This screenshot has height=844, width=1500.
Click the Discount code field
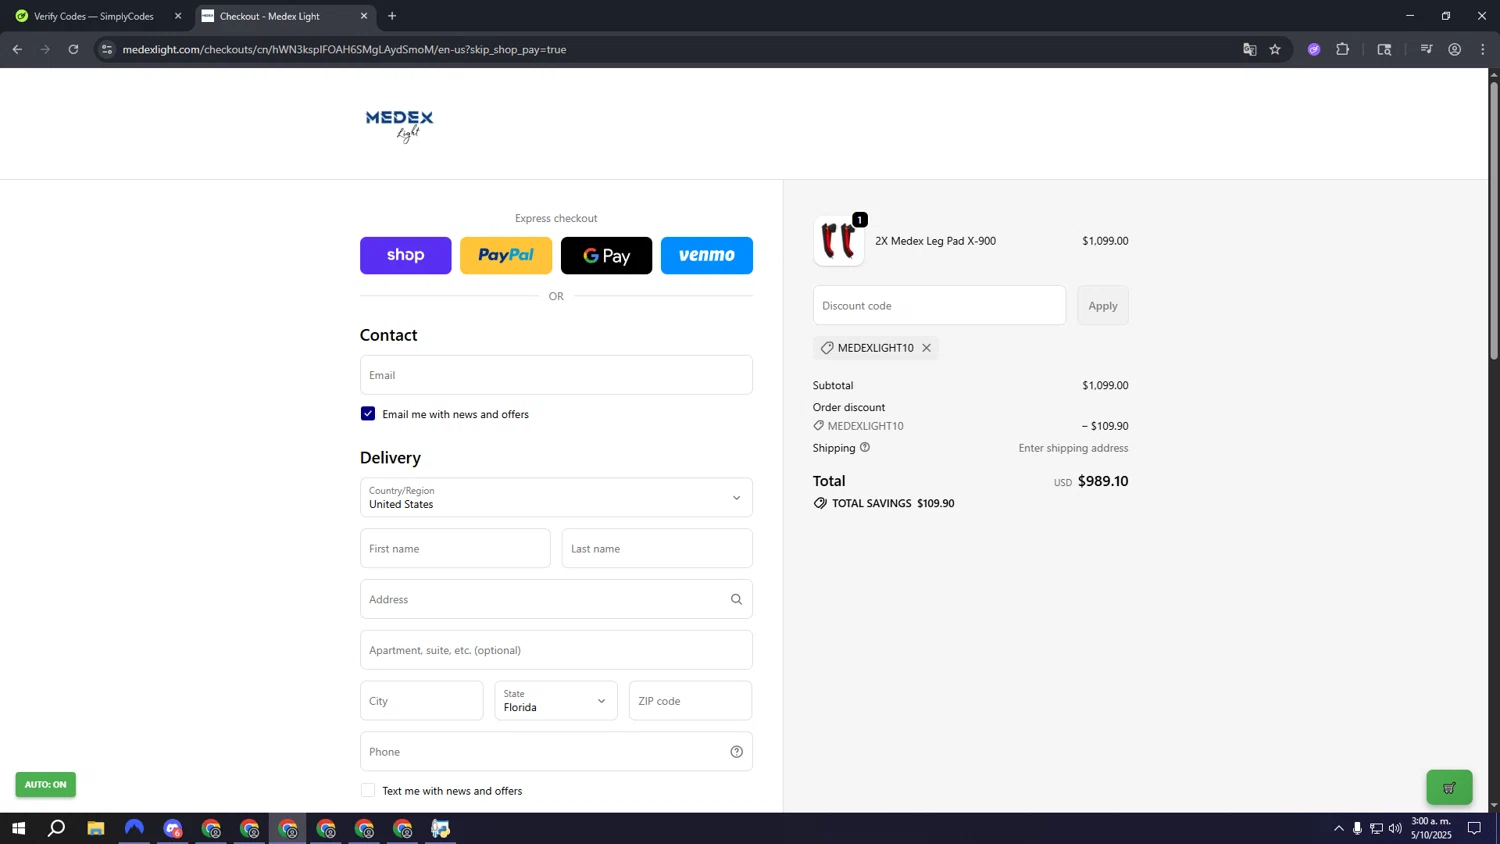point(939,306)
